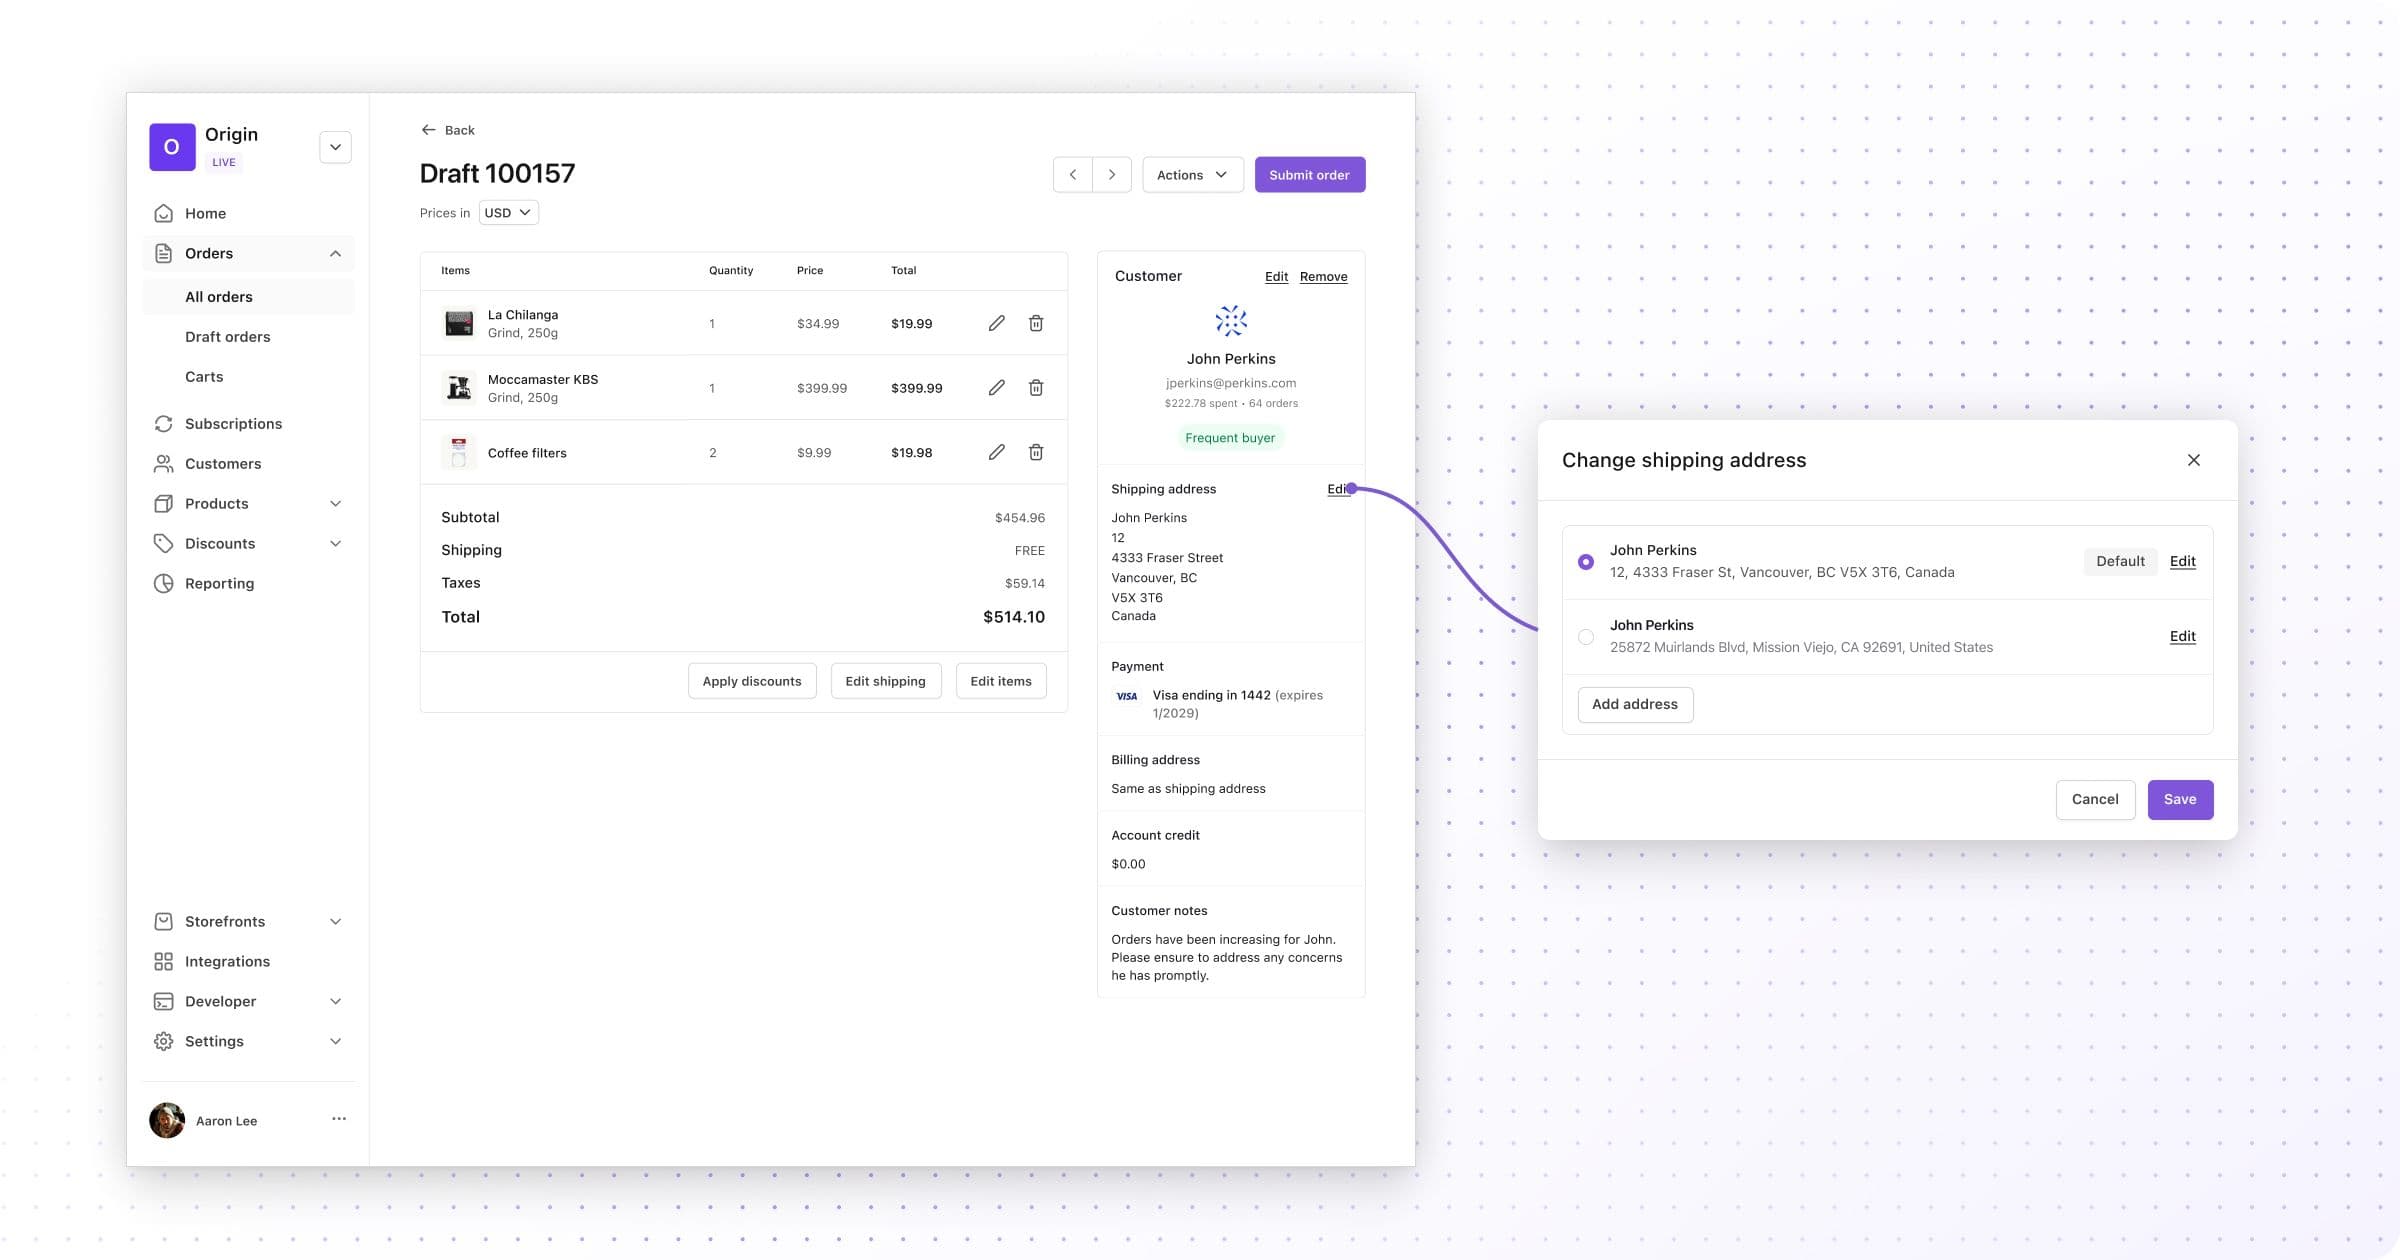This screenshot has width=2400, height=1260.
Task: Select the Vancouver address radio button
Action: 1586,561
